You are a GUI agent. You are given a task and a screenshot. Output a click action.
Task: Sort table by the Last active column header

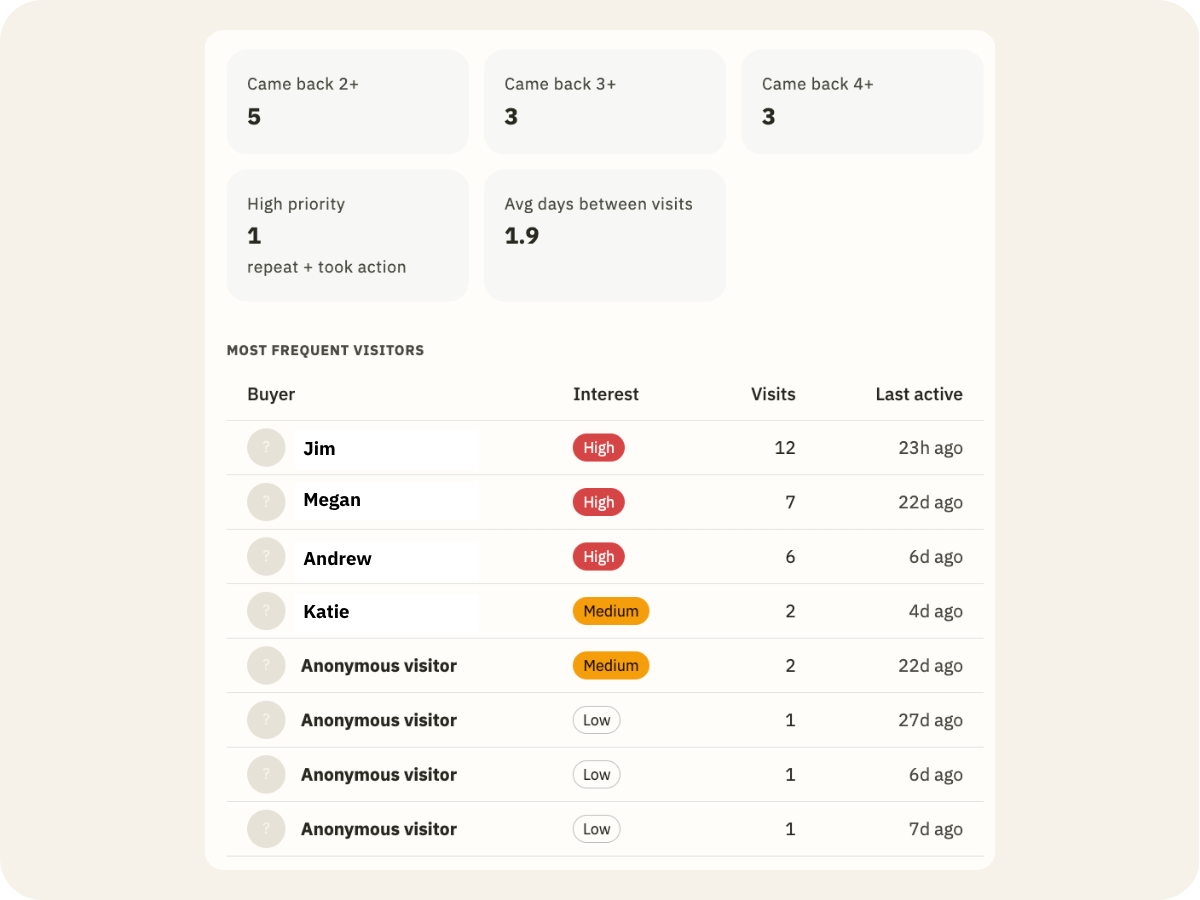pyautogui.click(x=919, y=394)
